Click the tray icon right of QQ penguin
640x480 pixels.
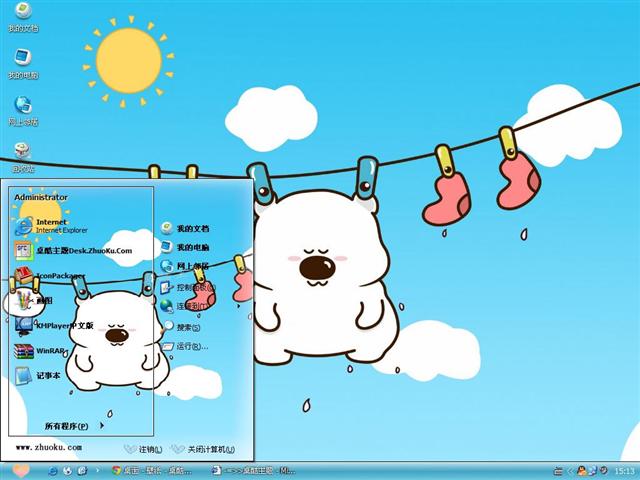coord(592,471)
